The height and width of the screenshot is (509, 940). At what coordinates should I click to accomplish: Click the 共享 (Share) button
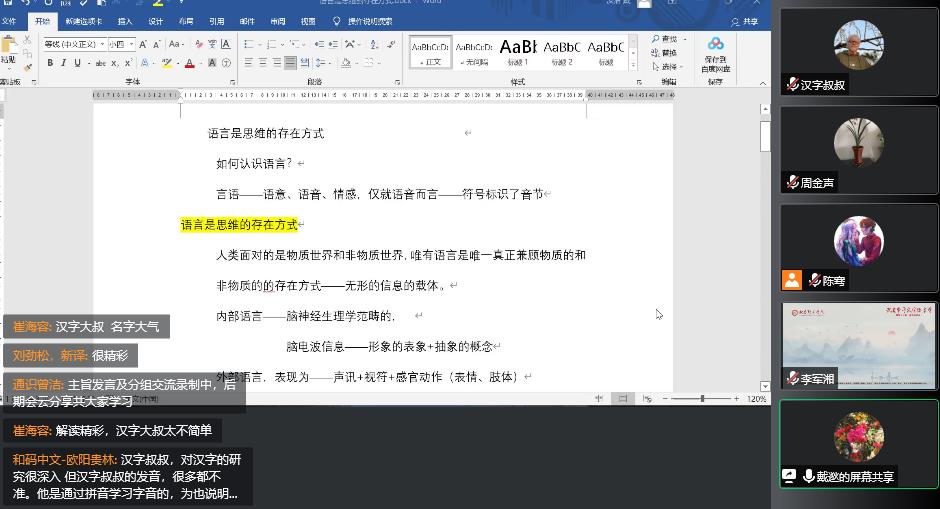tap(744, 21)
